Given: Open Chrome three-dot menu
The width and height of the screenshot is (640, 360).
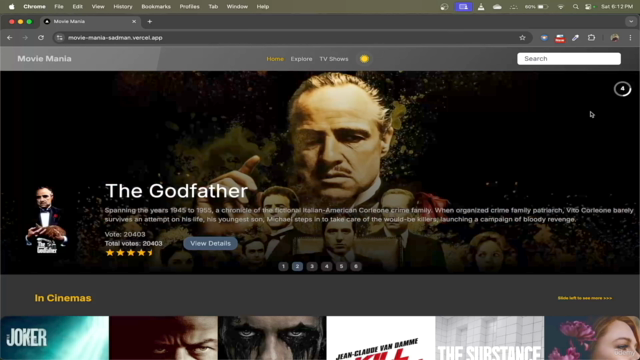Looking at the screenshot, I should point(630,38).
